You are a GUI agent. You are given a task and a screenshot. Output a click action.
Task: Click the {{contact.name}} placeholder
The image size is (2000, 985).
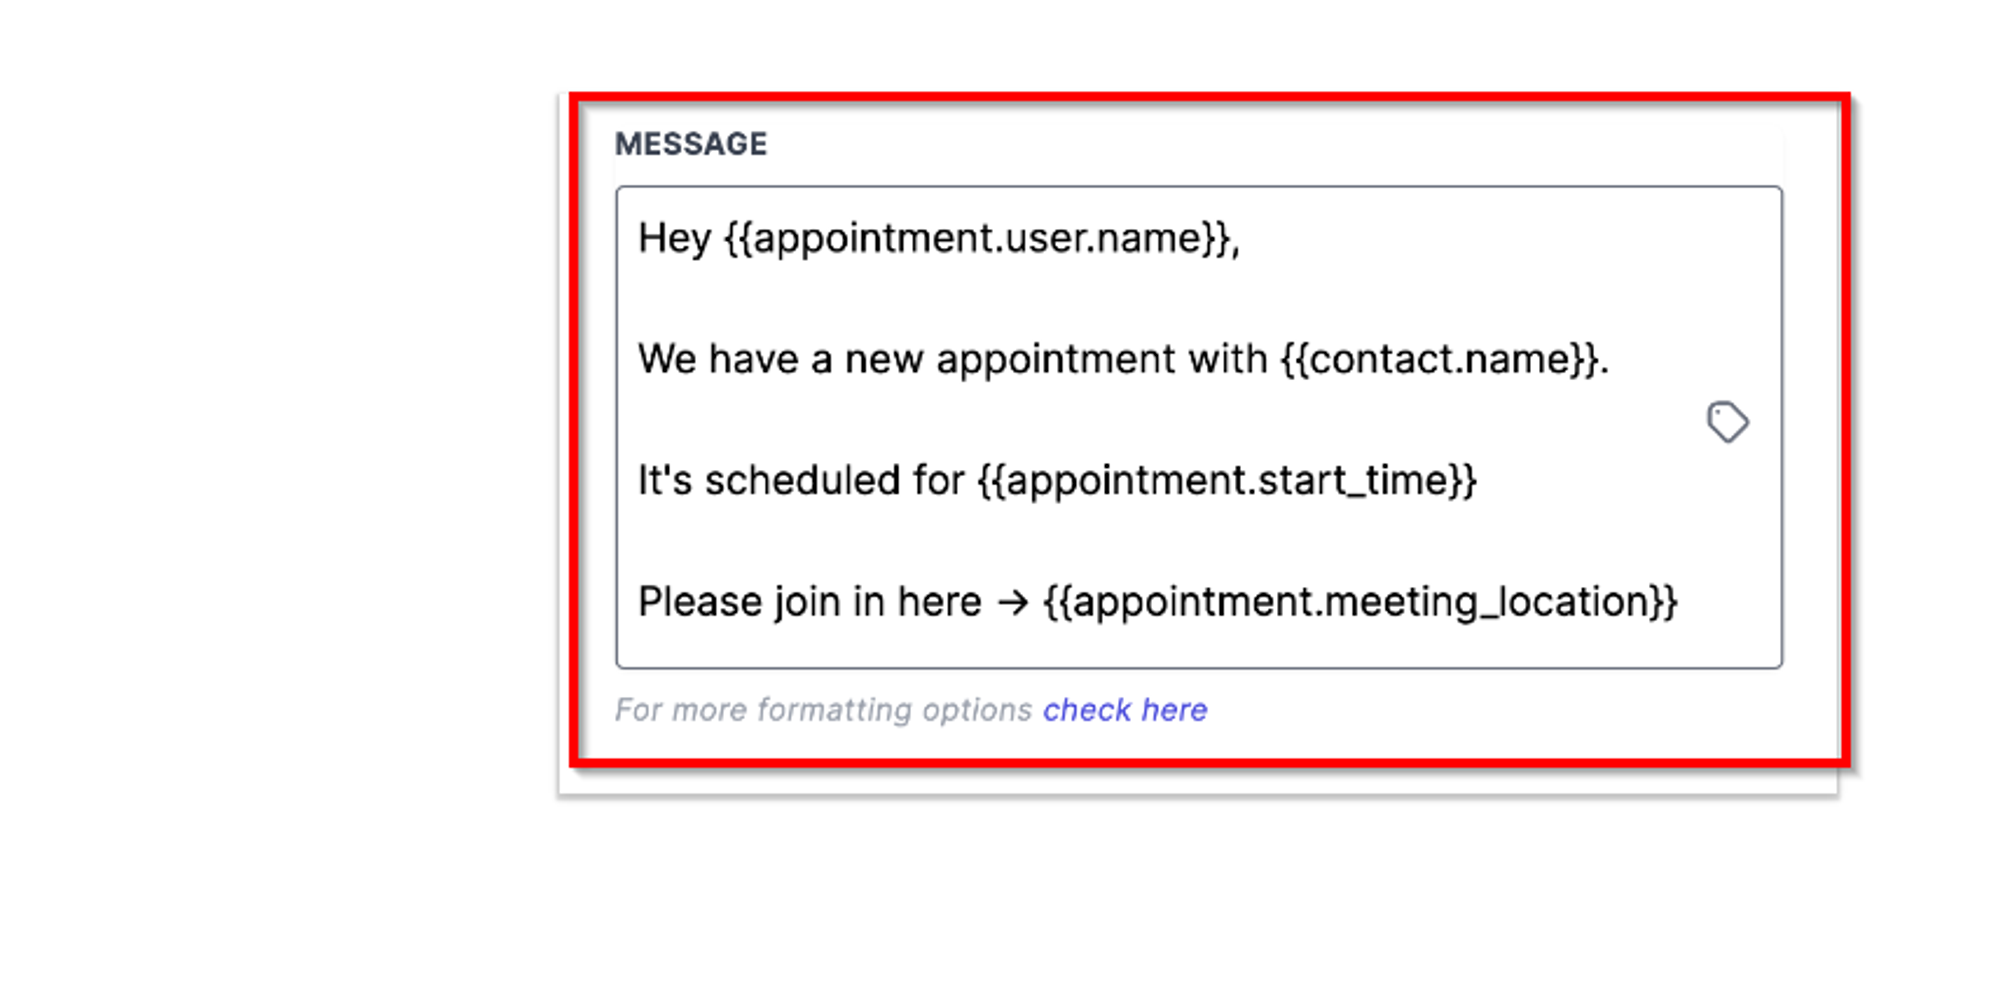pos(1440,360)
